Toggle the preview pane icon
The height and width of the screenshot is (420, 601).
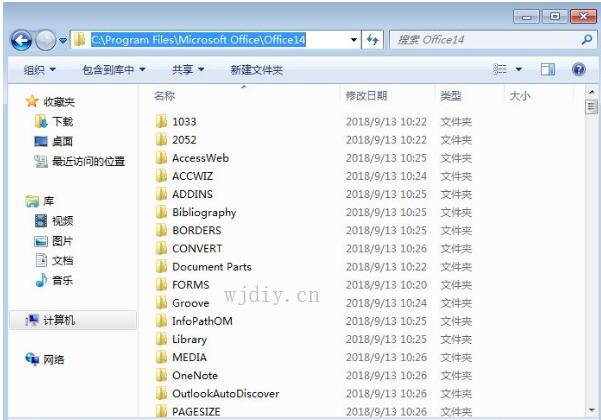pyautogui.click(x=548, y=70)
